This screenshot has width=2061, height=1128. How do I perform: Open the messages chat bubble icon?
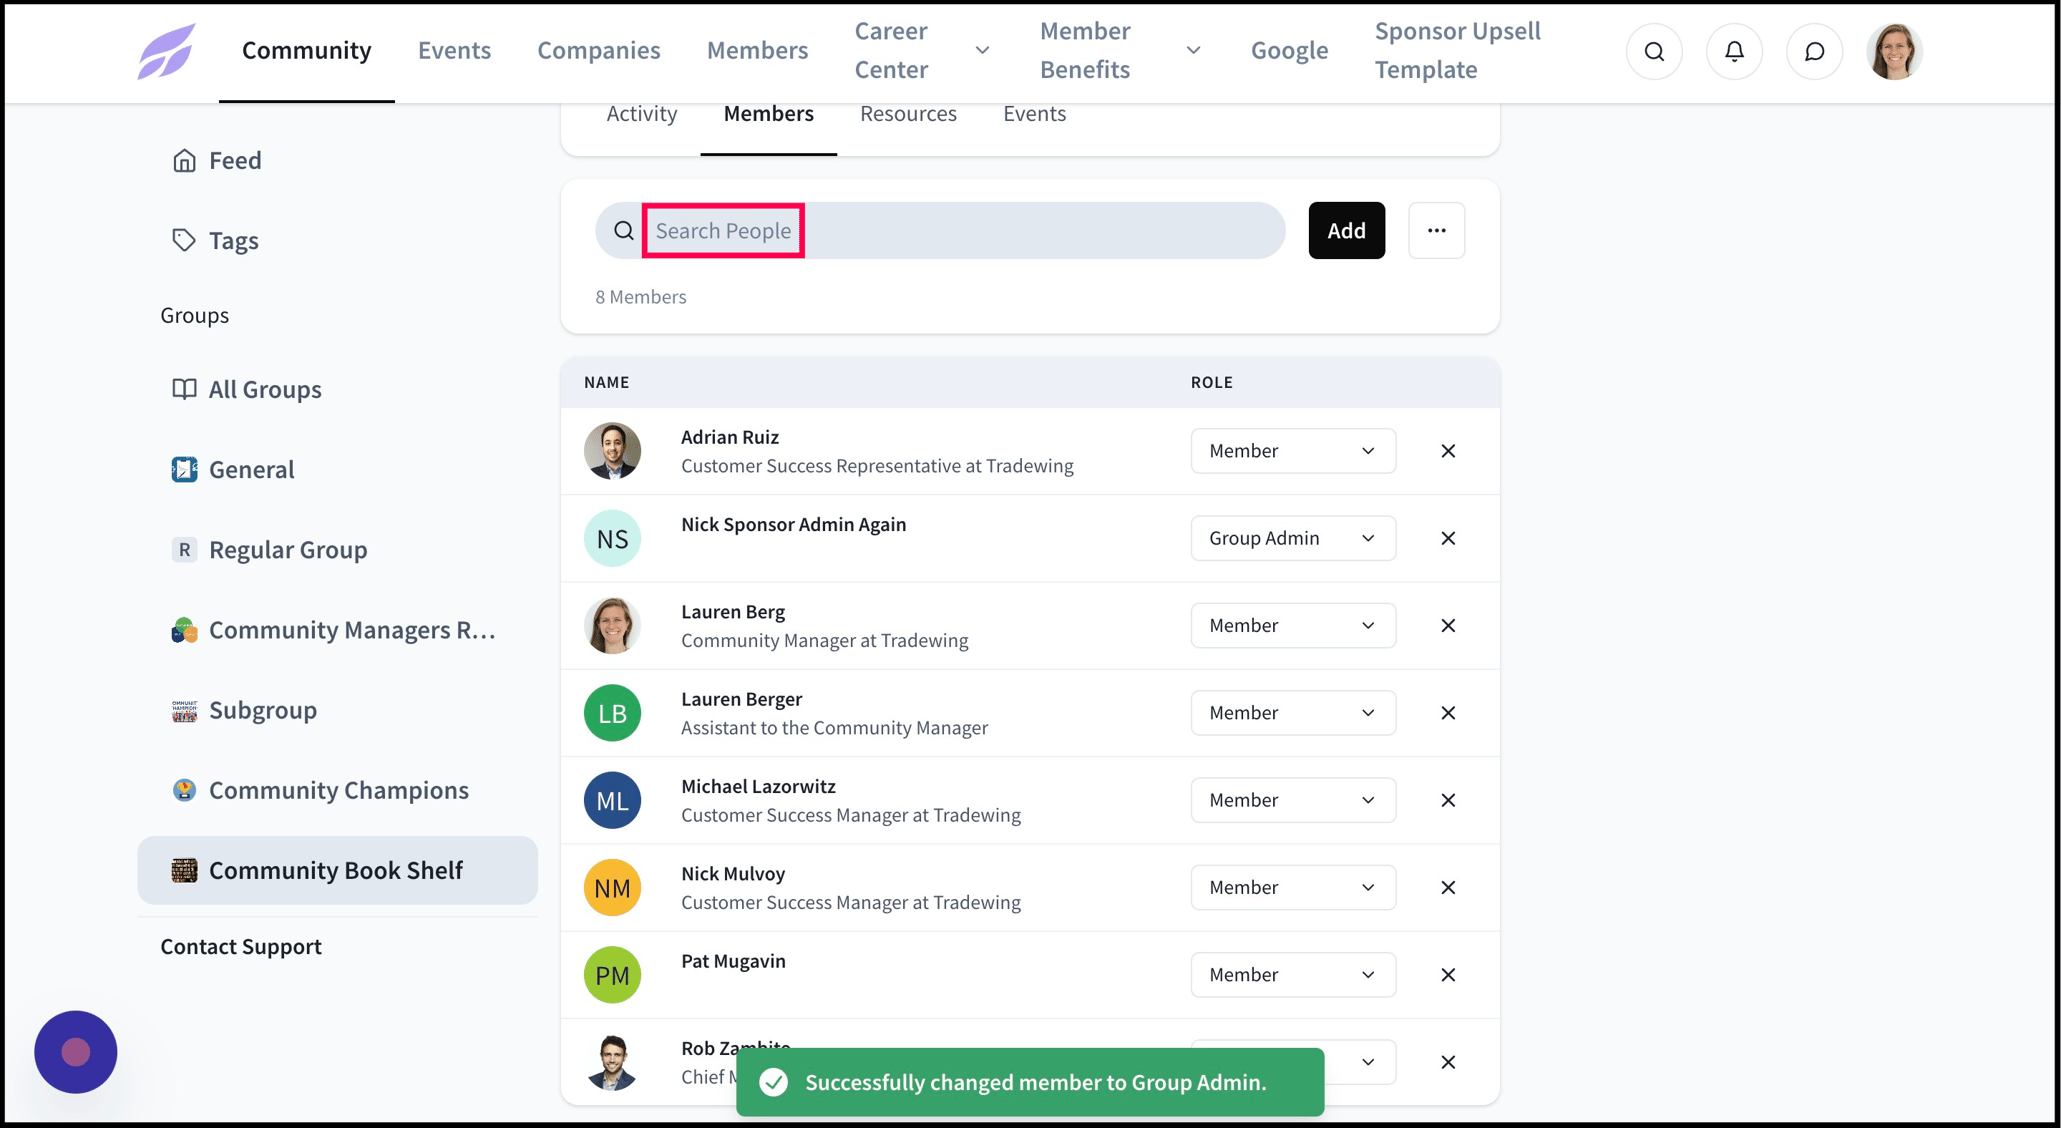1814,51
